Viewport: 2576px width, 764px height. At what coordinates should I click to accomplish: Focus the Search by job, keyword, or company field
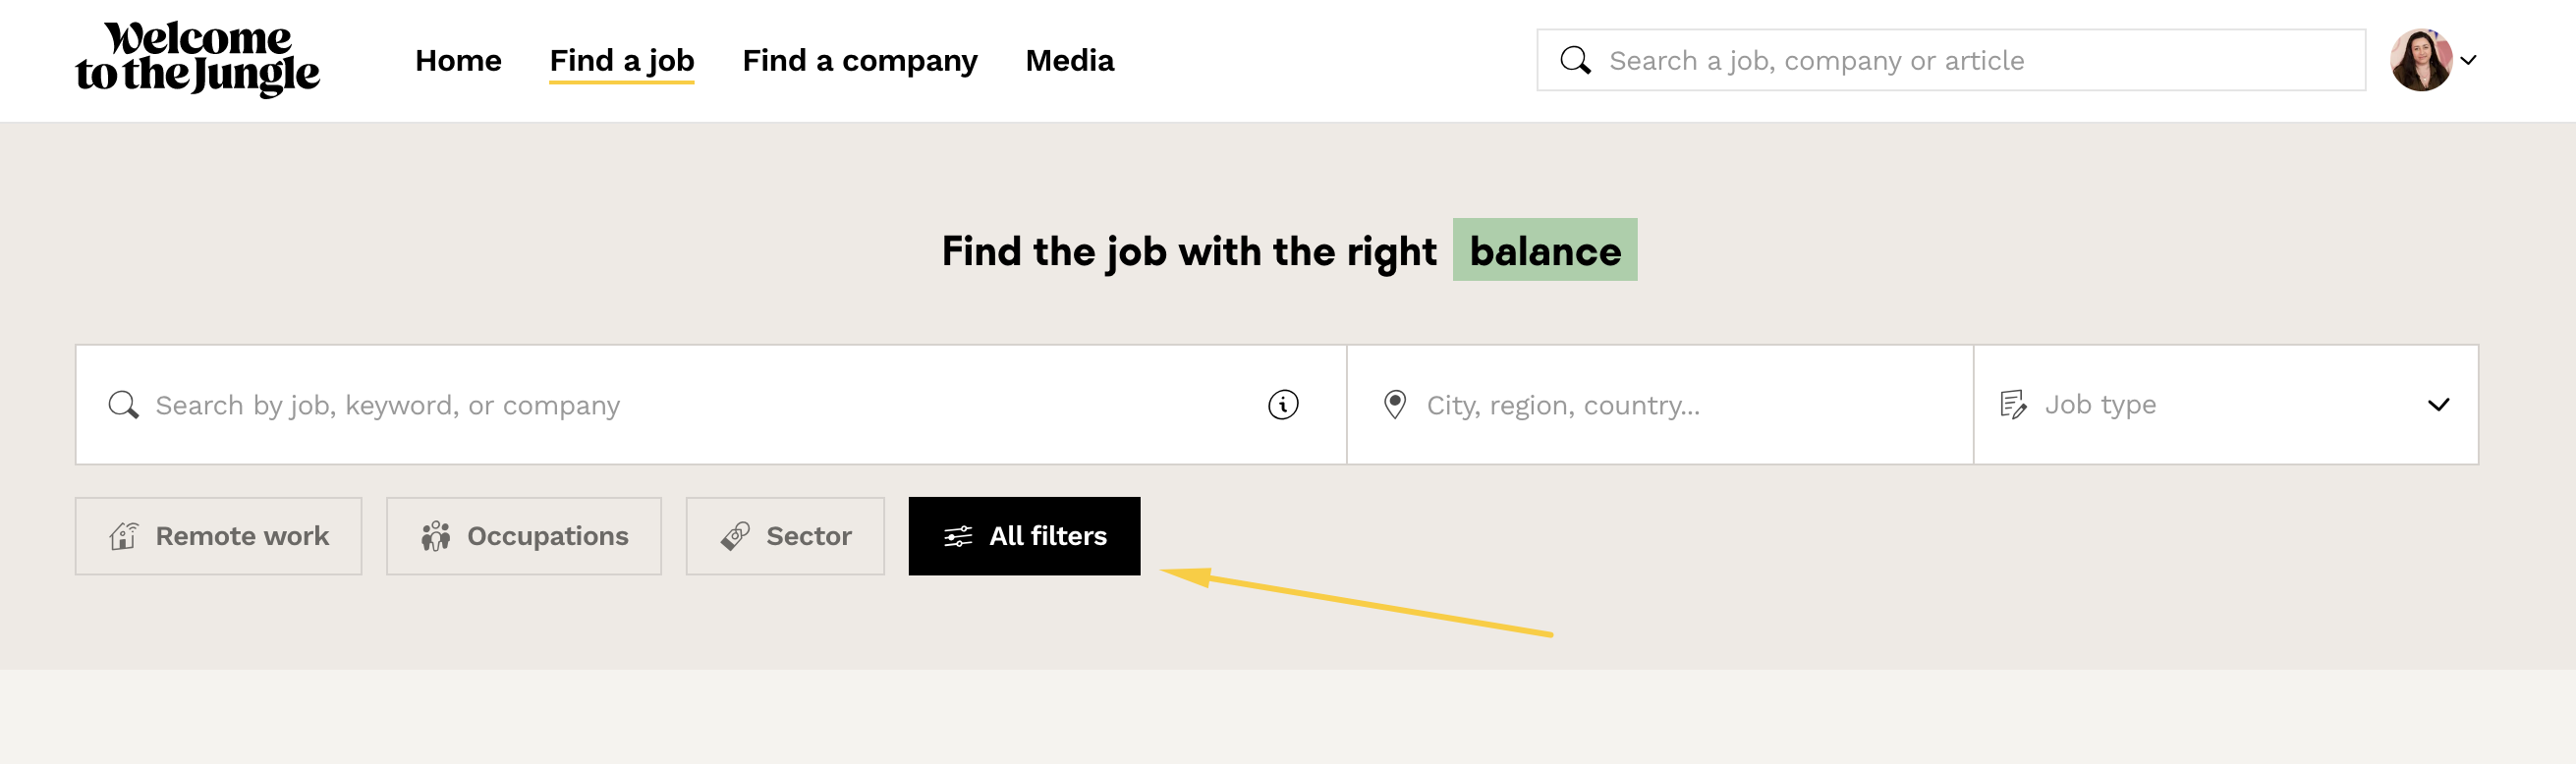pyautogui.click(x=700, y=405)
